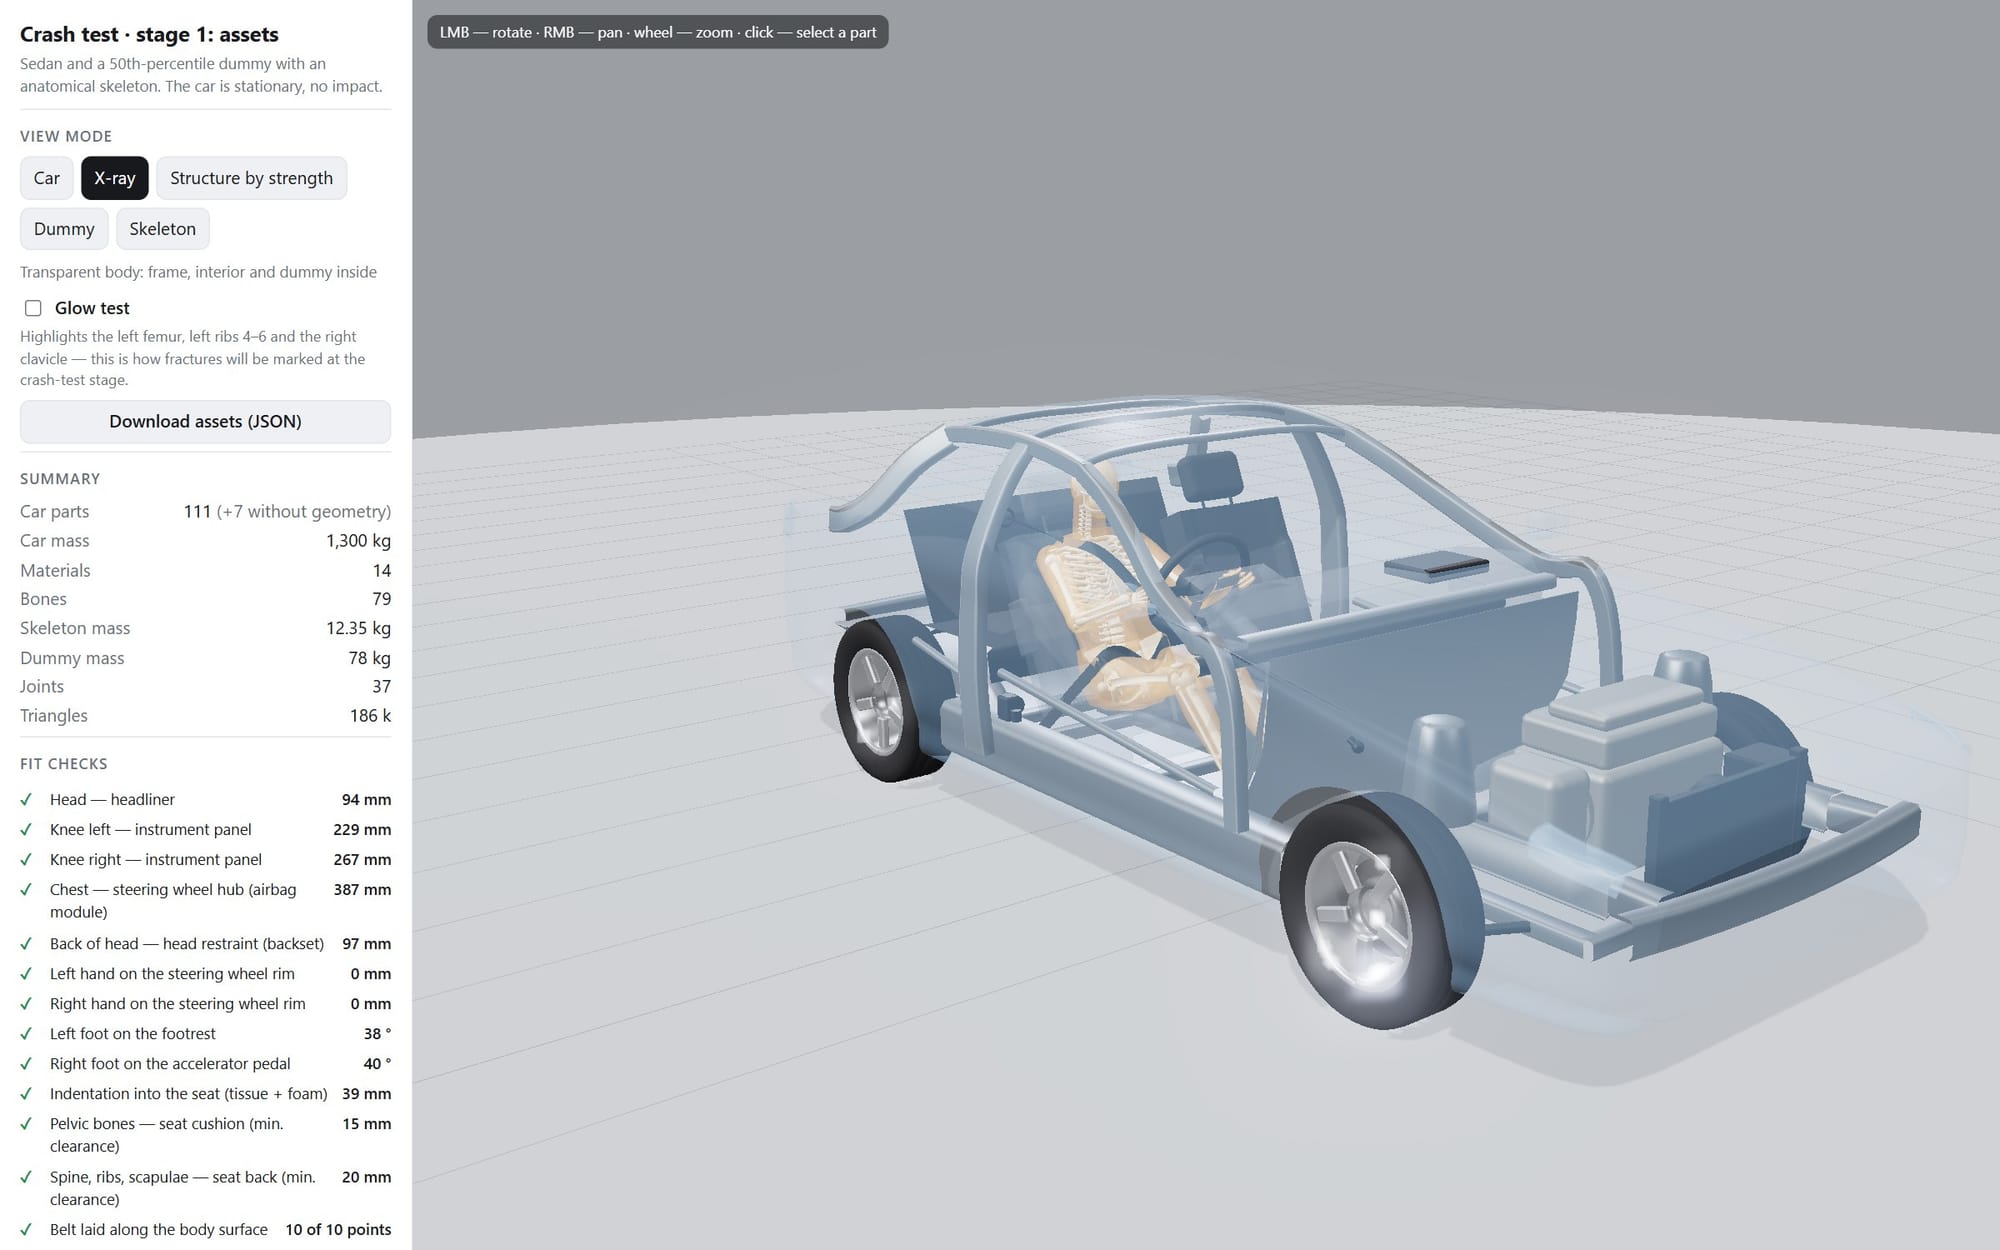Click 'Left foot on the footrest' row
This screenshot has height=1250, width=2000.
205,1034
